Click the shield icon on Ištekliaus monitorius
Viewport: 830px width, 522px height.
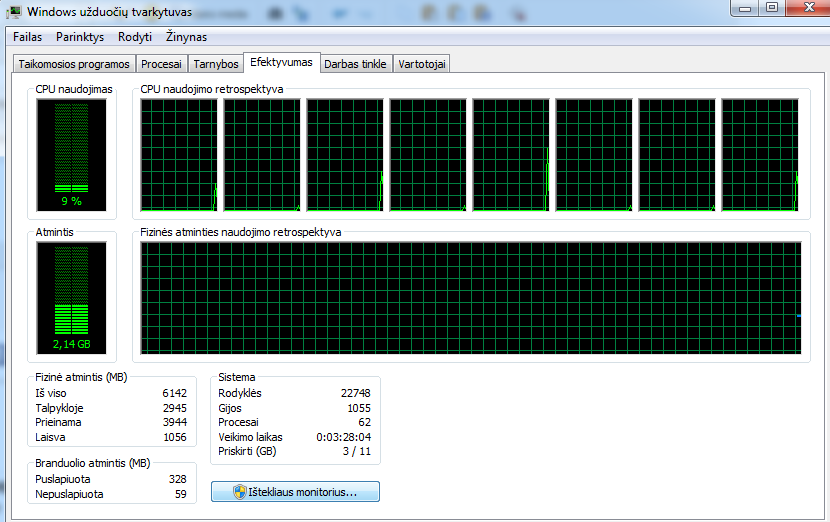point(240,492)
